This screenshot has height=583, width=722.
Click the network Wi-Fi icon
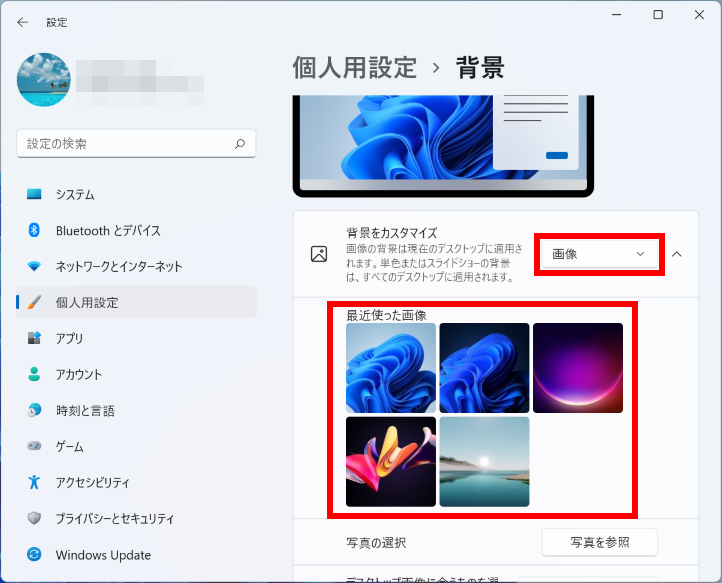[x=34, y=266]
